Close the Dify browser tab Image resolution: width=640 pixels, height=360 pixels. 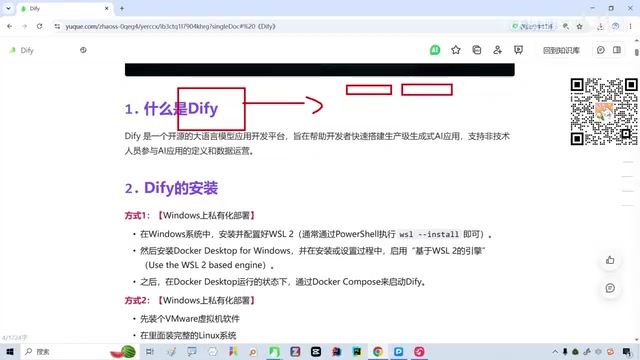107,8
